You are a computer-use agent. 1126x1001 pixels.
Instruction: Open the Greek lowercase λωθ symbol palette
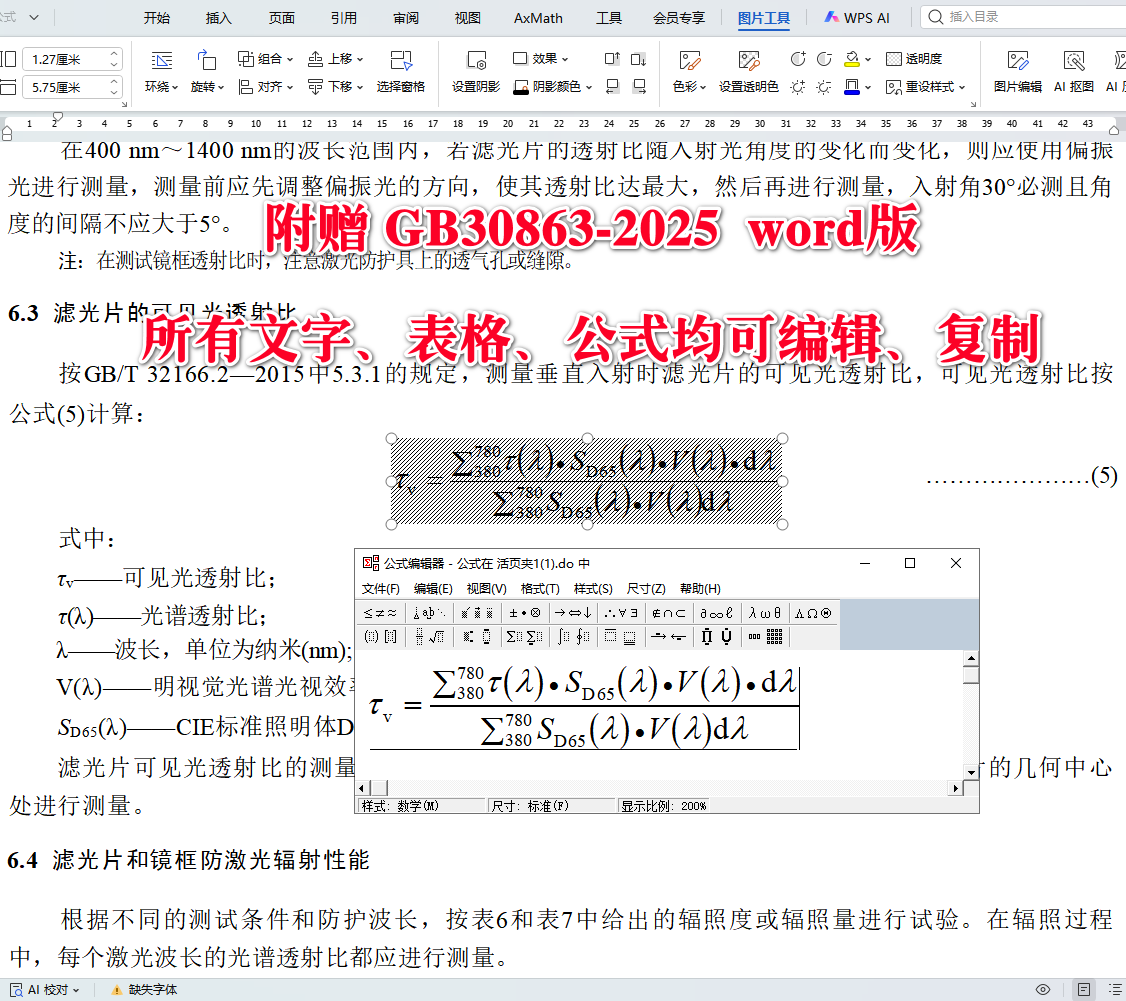(763, 612)
